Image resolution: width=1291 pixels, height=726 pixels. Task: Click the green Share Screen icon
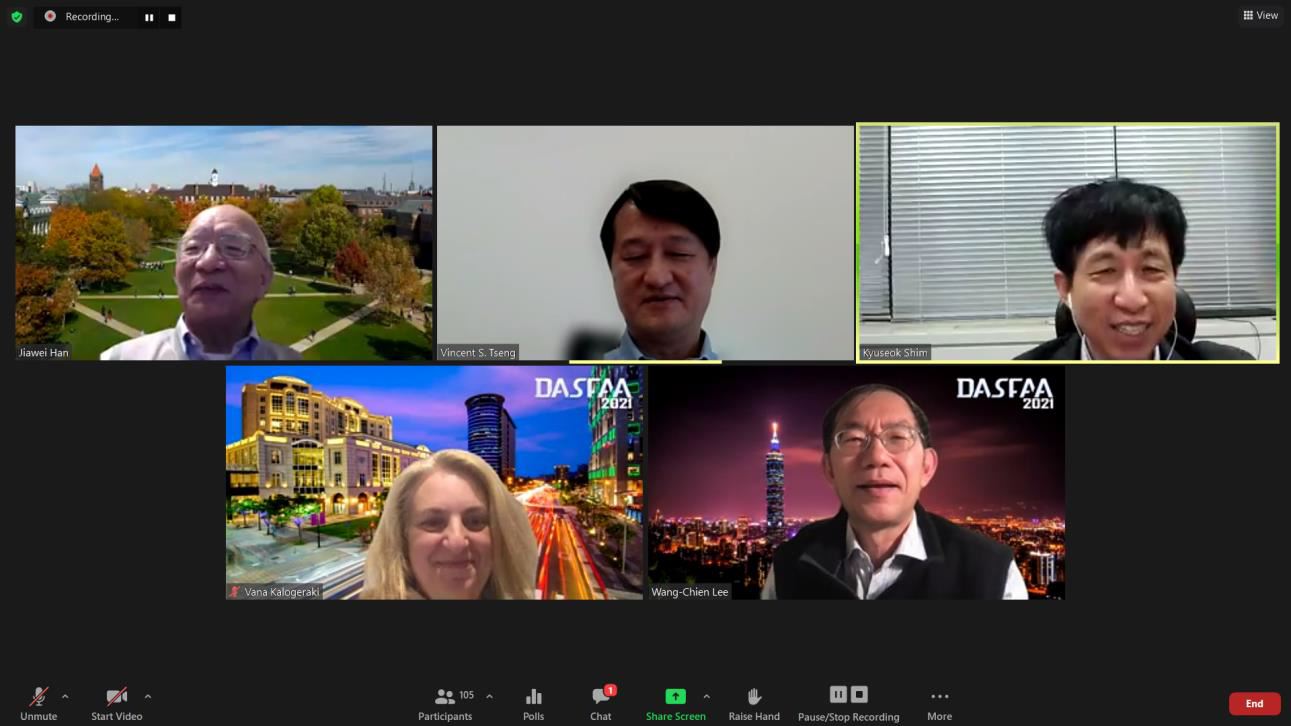[676, 697]
